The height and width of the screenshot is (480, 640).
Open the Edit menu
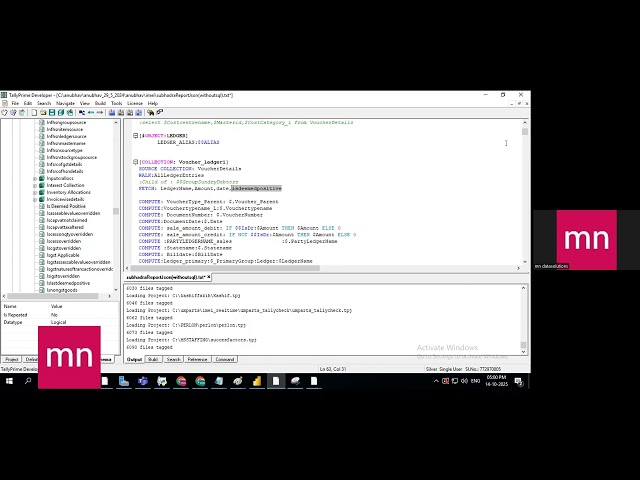(28, 103)
